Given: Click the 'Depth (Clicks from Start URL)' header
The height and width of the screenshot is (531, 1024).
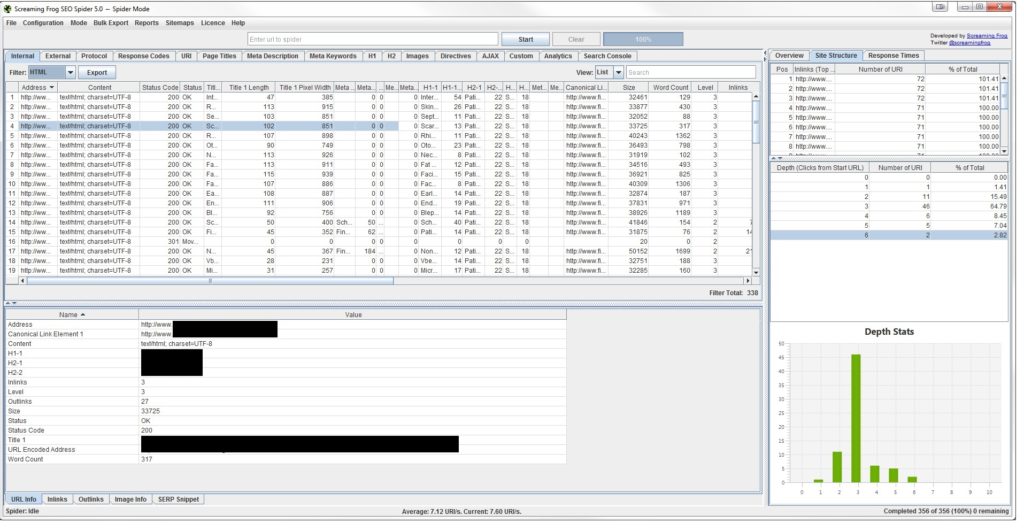Looking at the screenshot, I should pyautogui.click(x=820, y=168).
